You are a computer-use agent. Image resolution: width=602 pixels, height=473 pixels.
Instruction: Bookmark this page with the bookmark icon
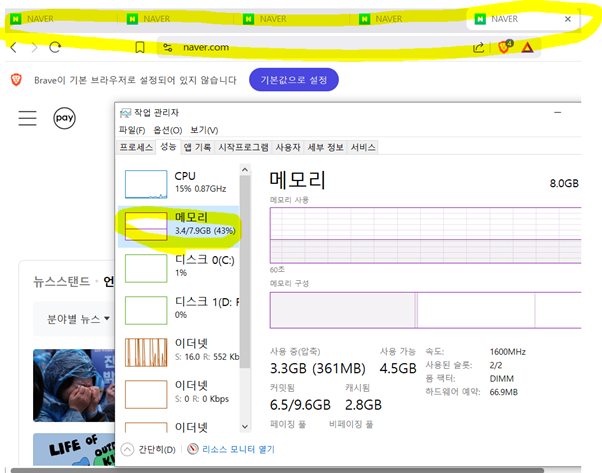coord(140,48)
